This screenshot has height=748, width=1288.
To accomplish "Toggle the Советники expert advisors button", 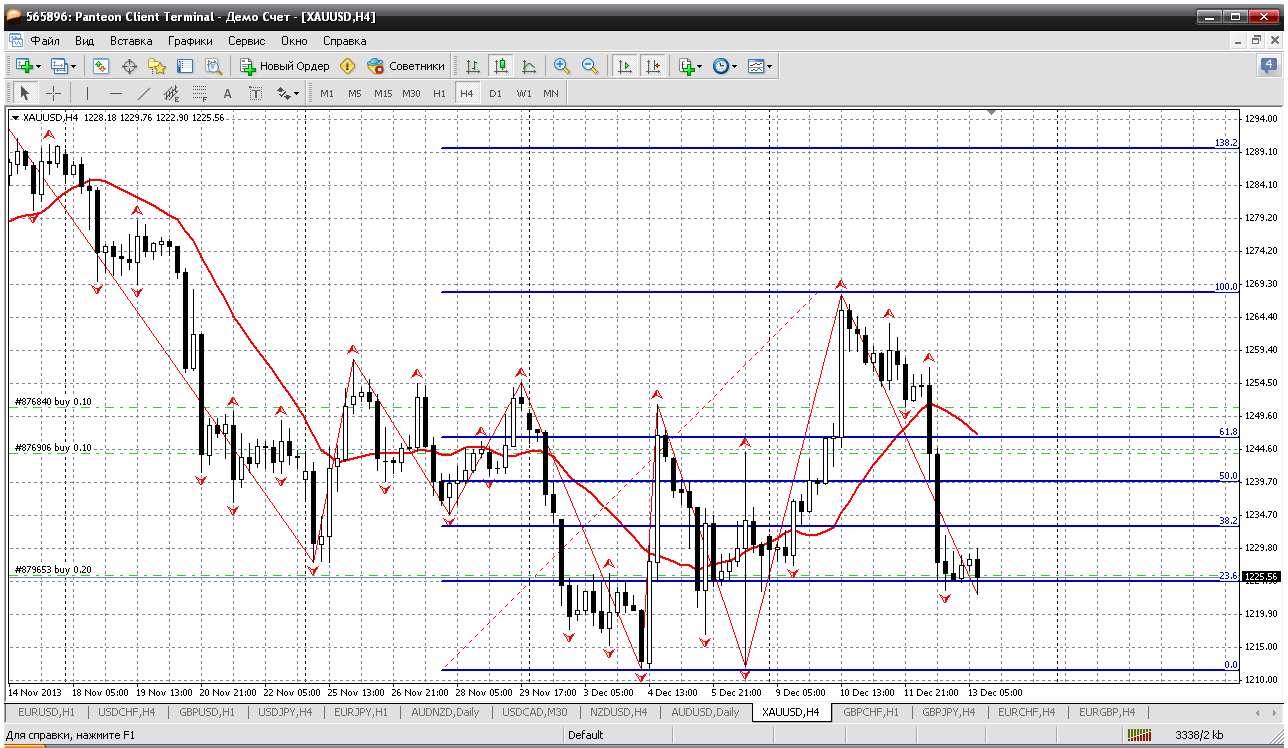I will 405,66.
